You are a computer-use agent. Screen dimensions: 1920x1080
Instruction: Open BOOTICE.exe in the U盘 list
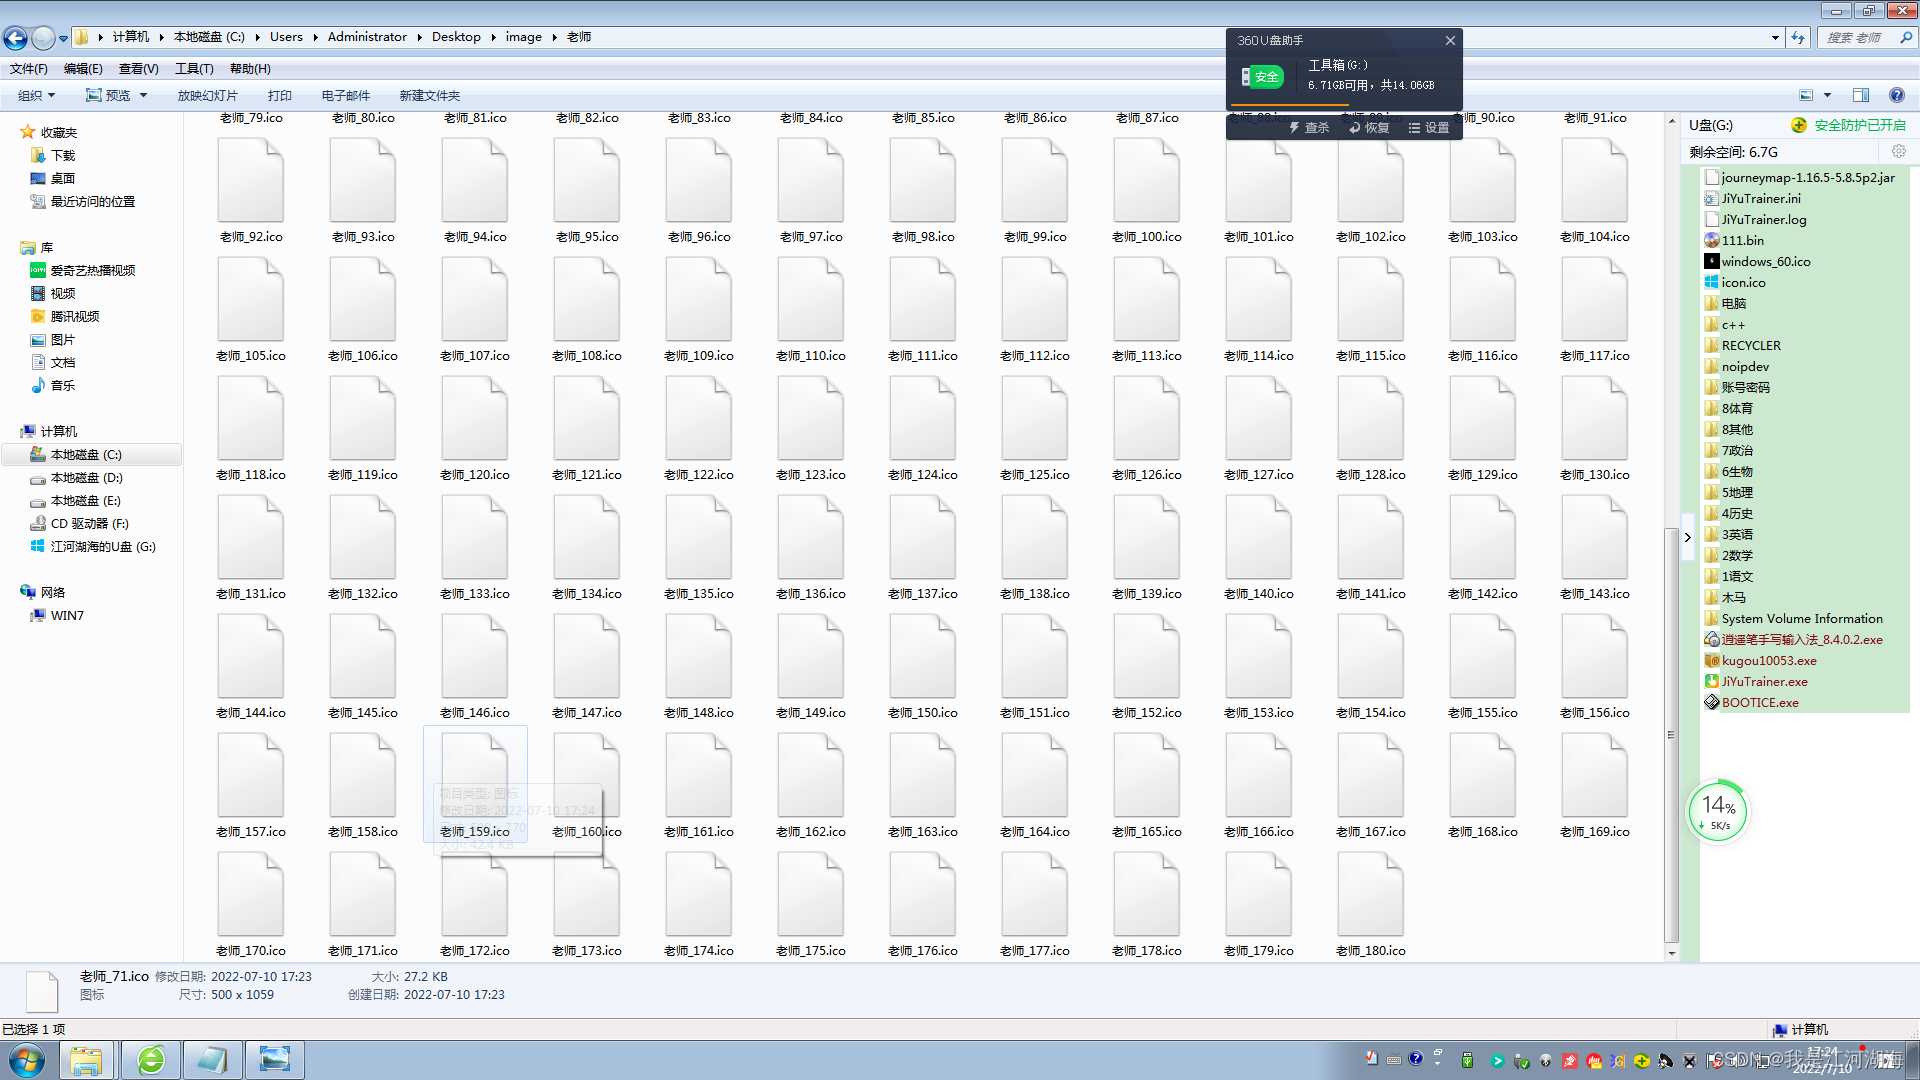coord(1759,702)
